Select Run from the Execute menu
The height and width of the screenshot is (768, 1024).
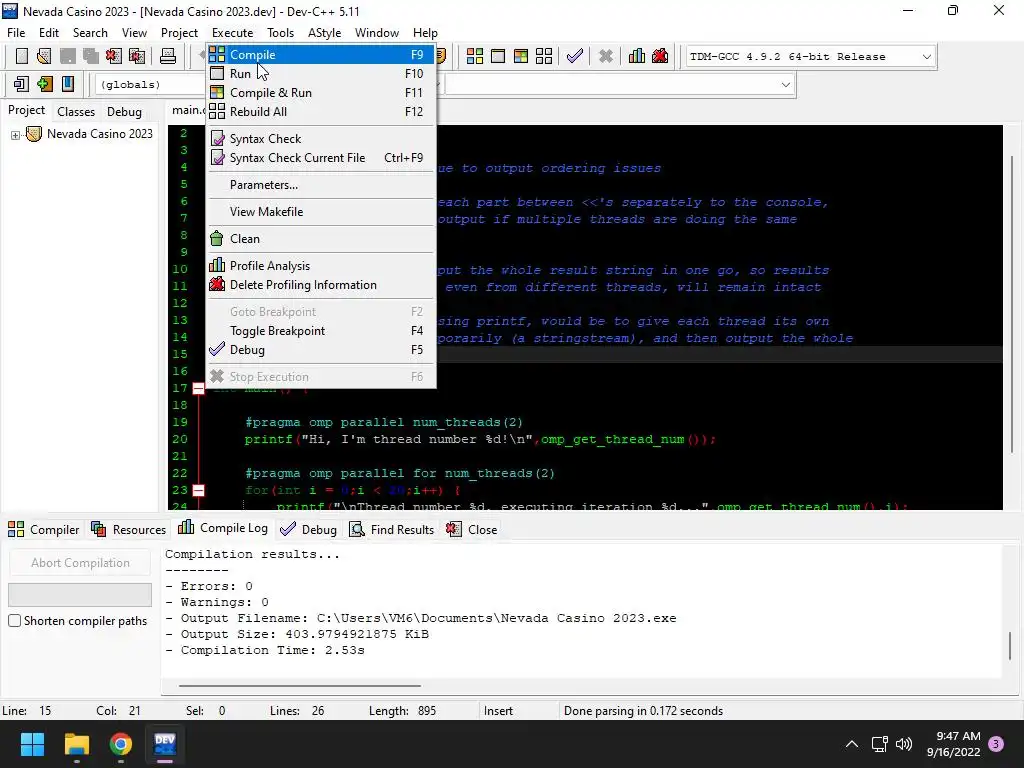coord(321,74)
